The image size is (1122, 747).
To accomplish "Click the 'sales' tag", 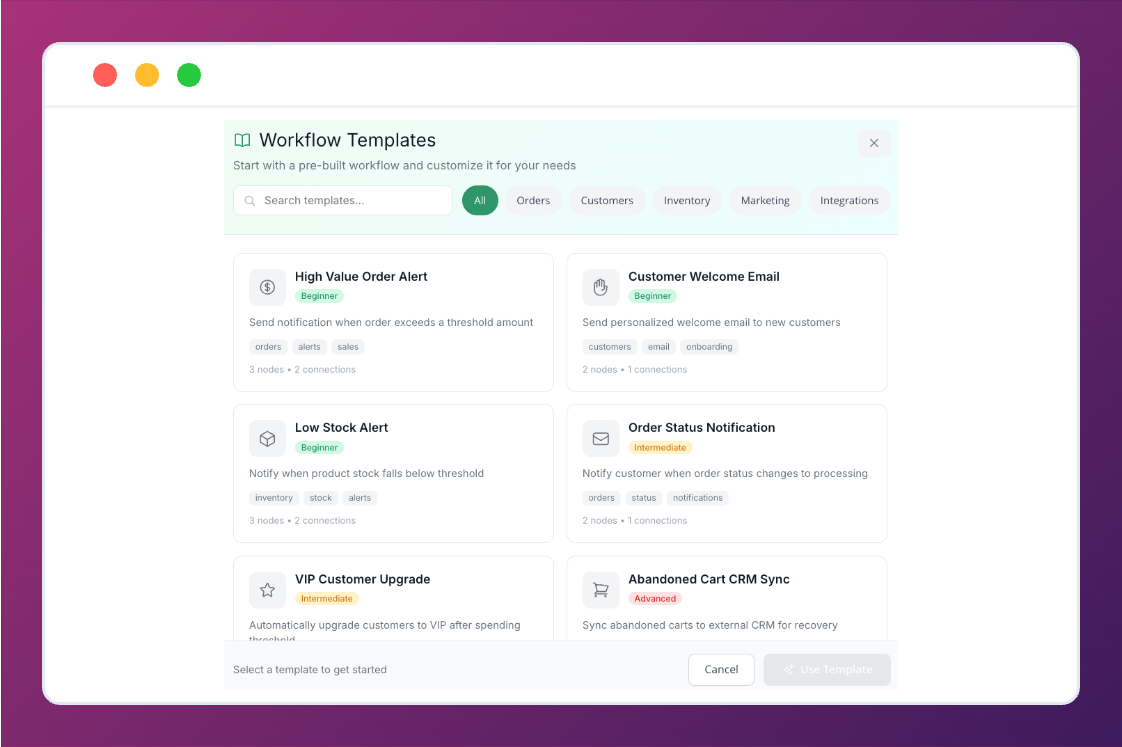I will point(348,347).
